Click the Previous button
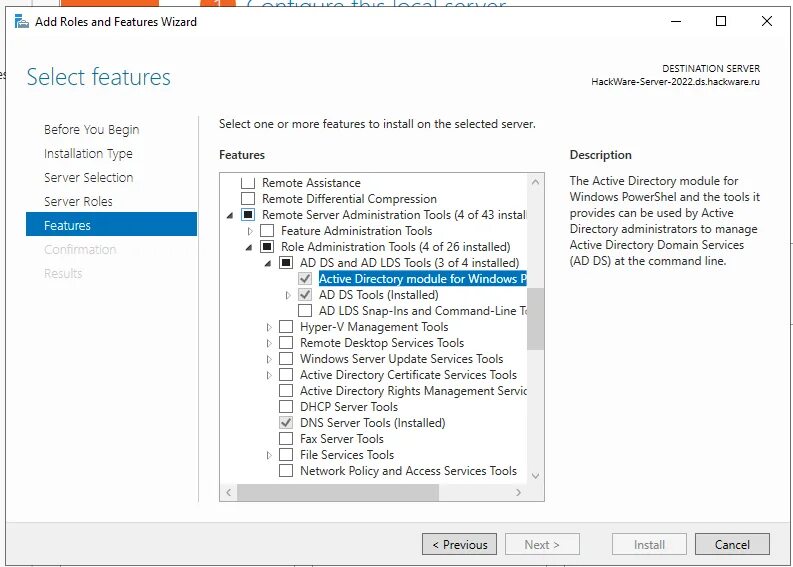Screen dimensions: 793x567 coord(459,544)
